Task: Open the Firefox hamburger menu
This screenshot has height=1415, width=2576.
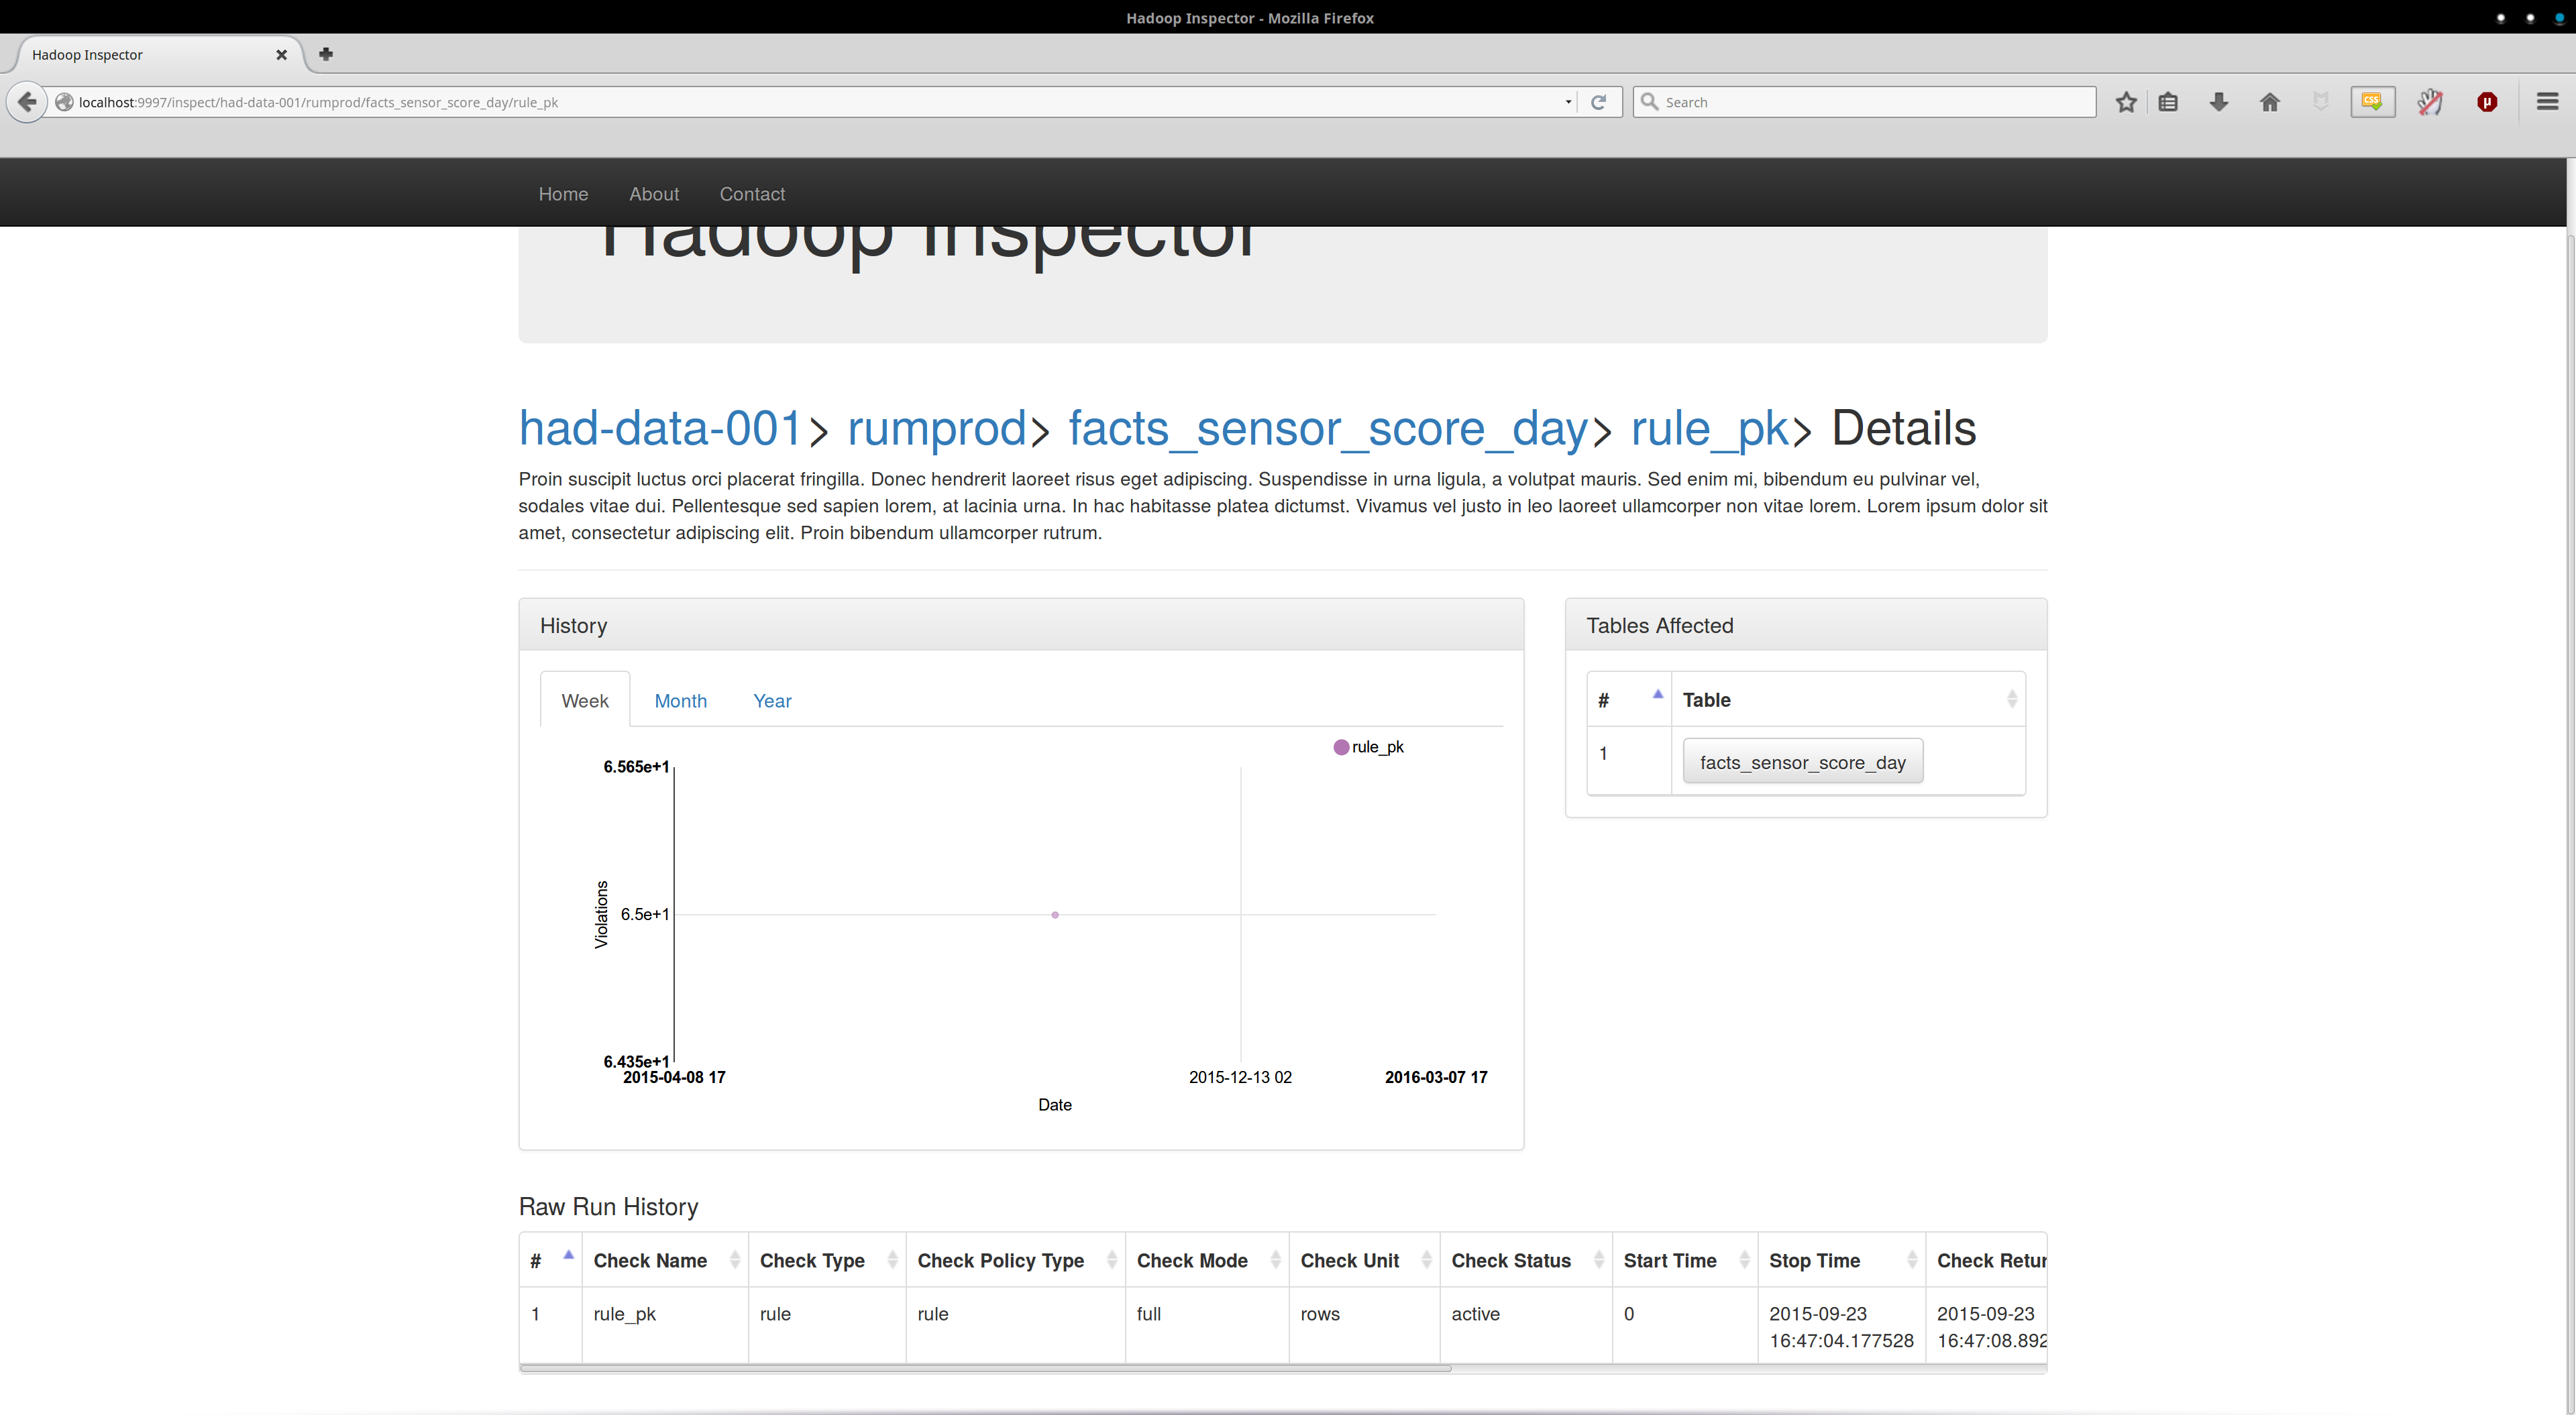Action: [2547, 102]
